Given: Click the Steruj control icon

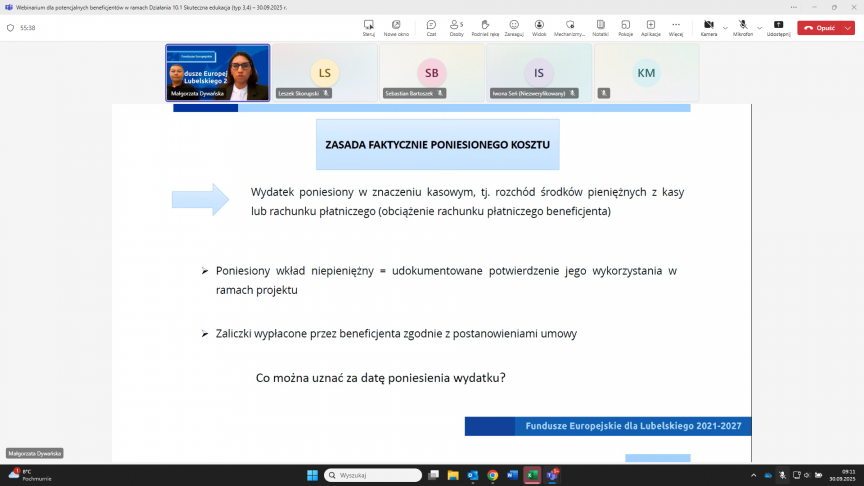Looking at the screenshot, I should [x=369, y=27].
